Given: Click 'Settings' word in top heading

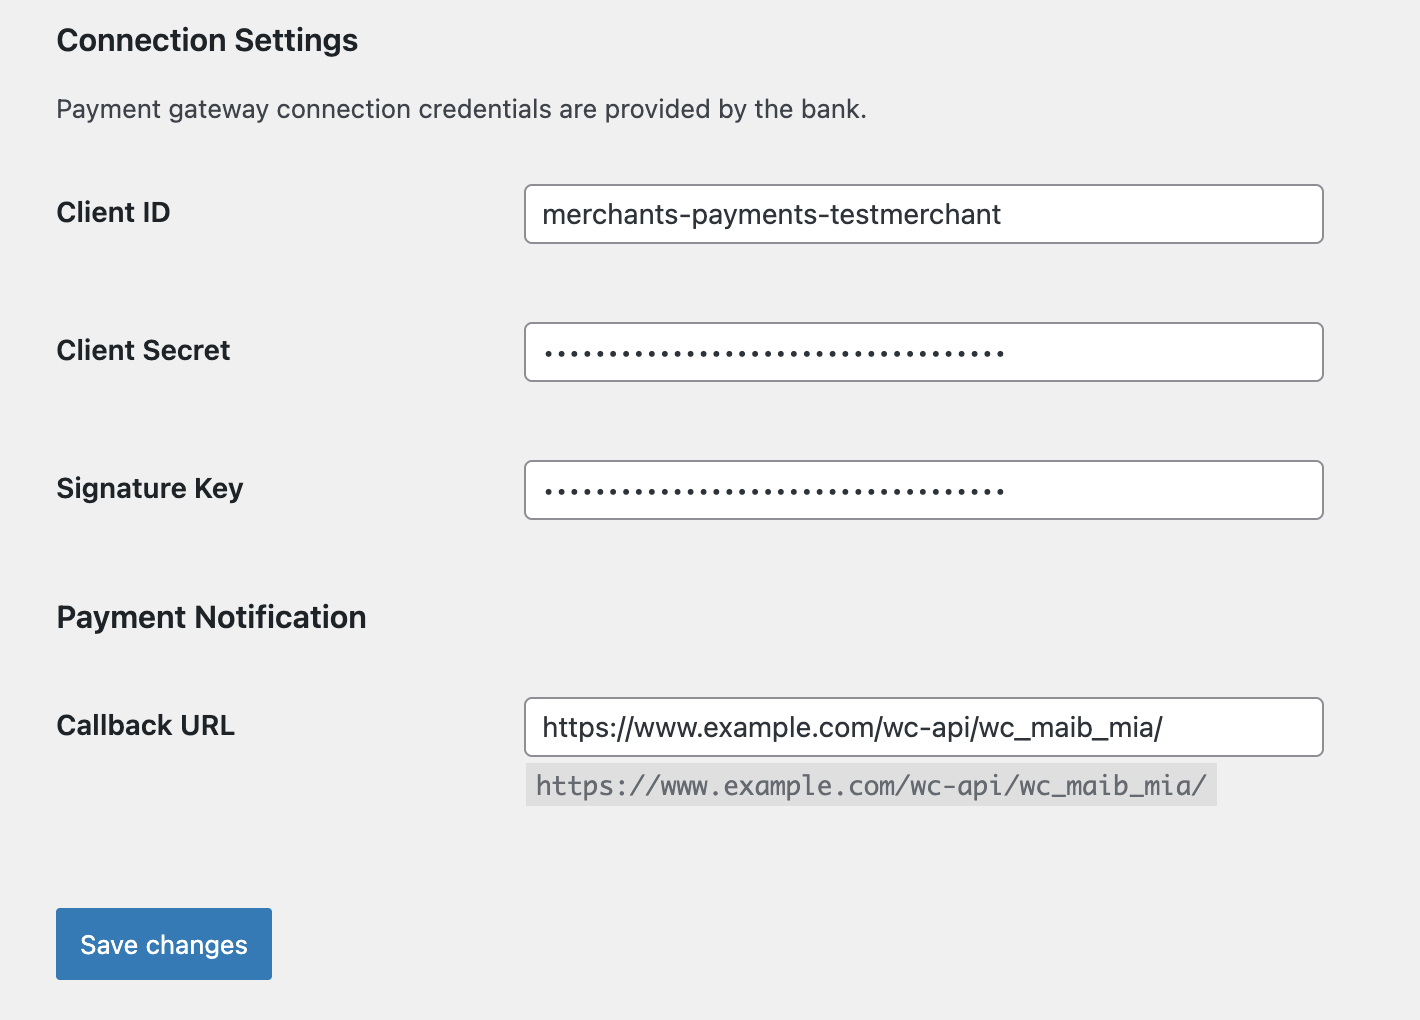Looking at the screenshot, I should point(296,40).
